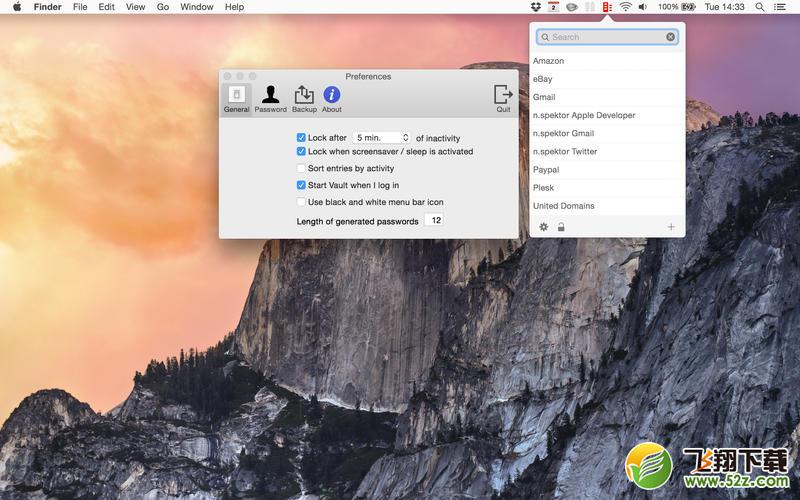The image size is (800, 500).
Task: Add a new entry with plus icon
Action: [x=671, y=227]
